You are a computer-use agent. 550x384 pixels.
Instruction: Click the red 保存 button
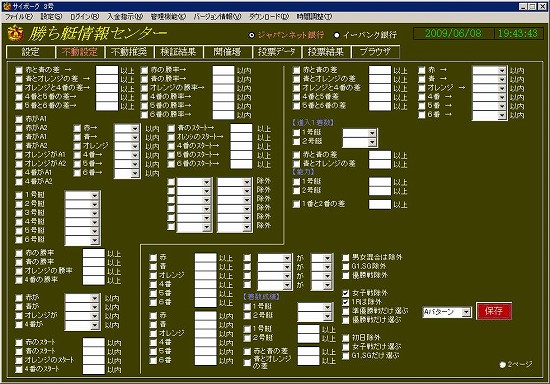click(x=494, y=311)
